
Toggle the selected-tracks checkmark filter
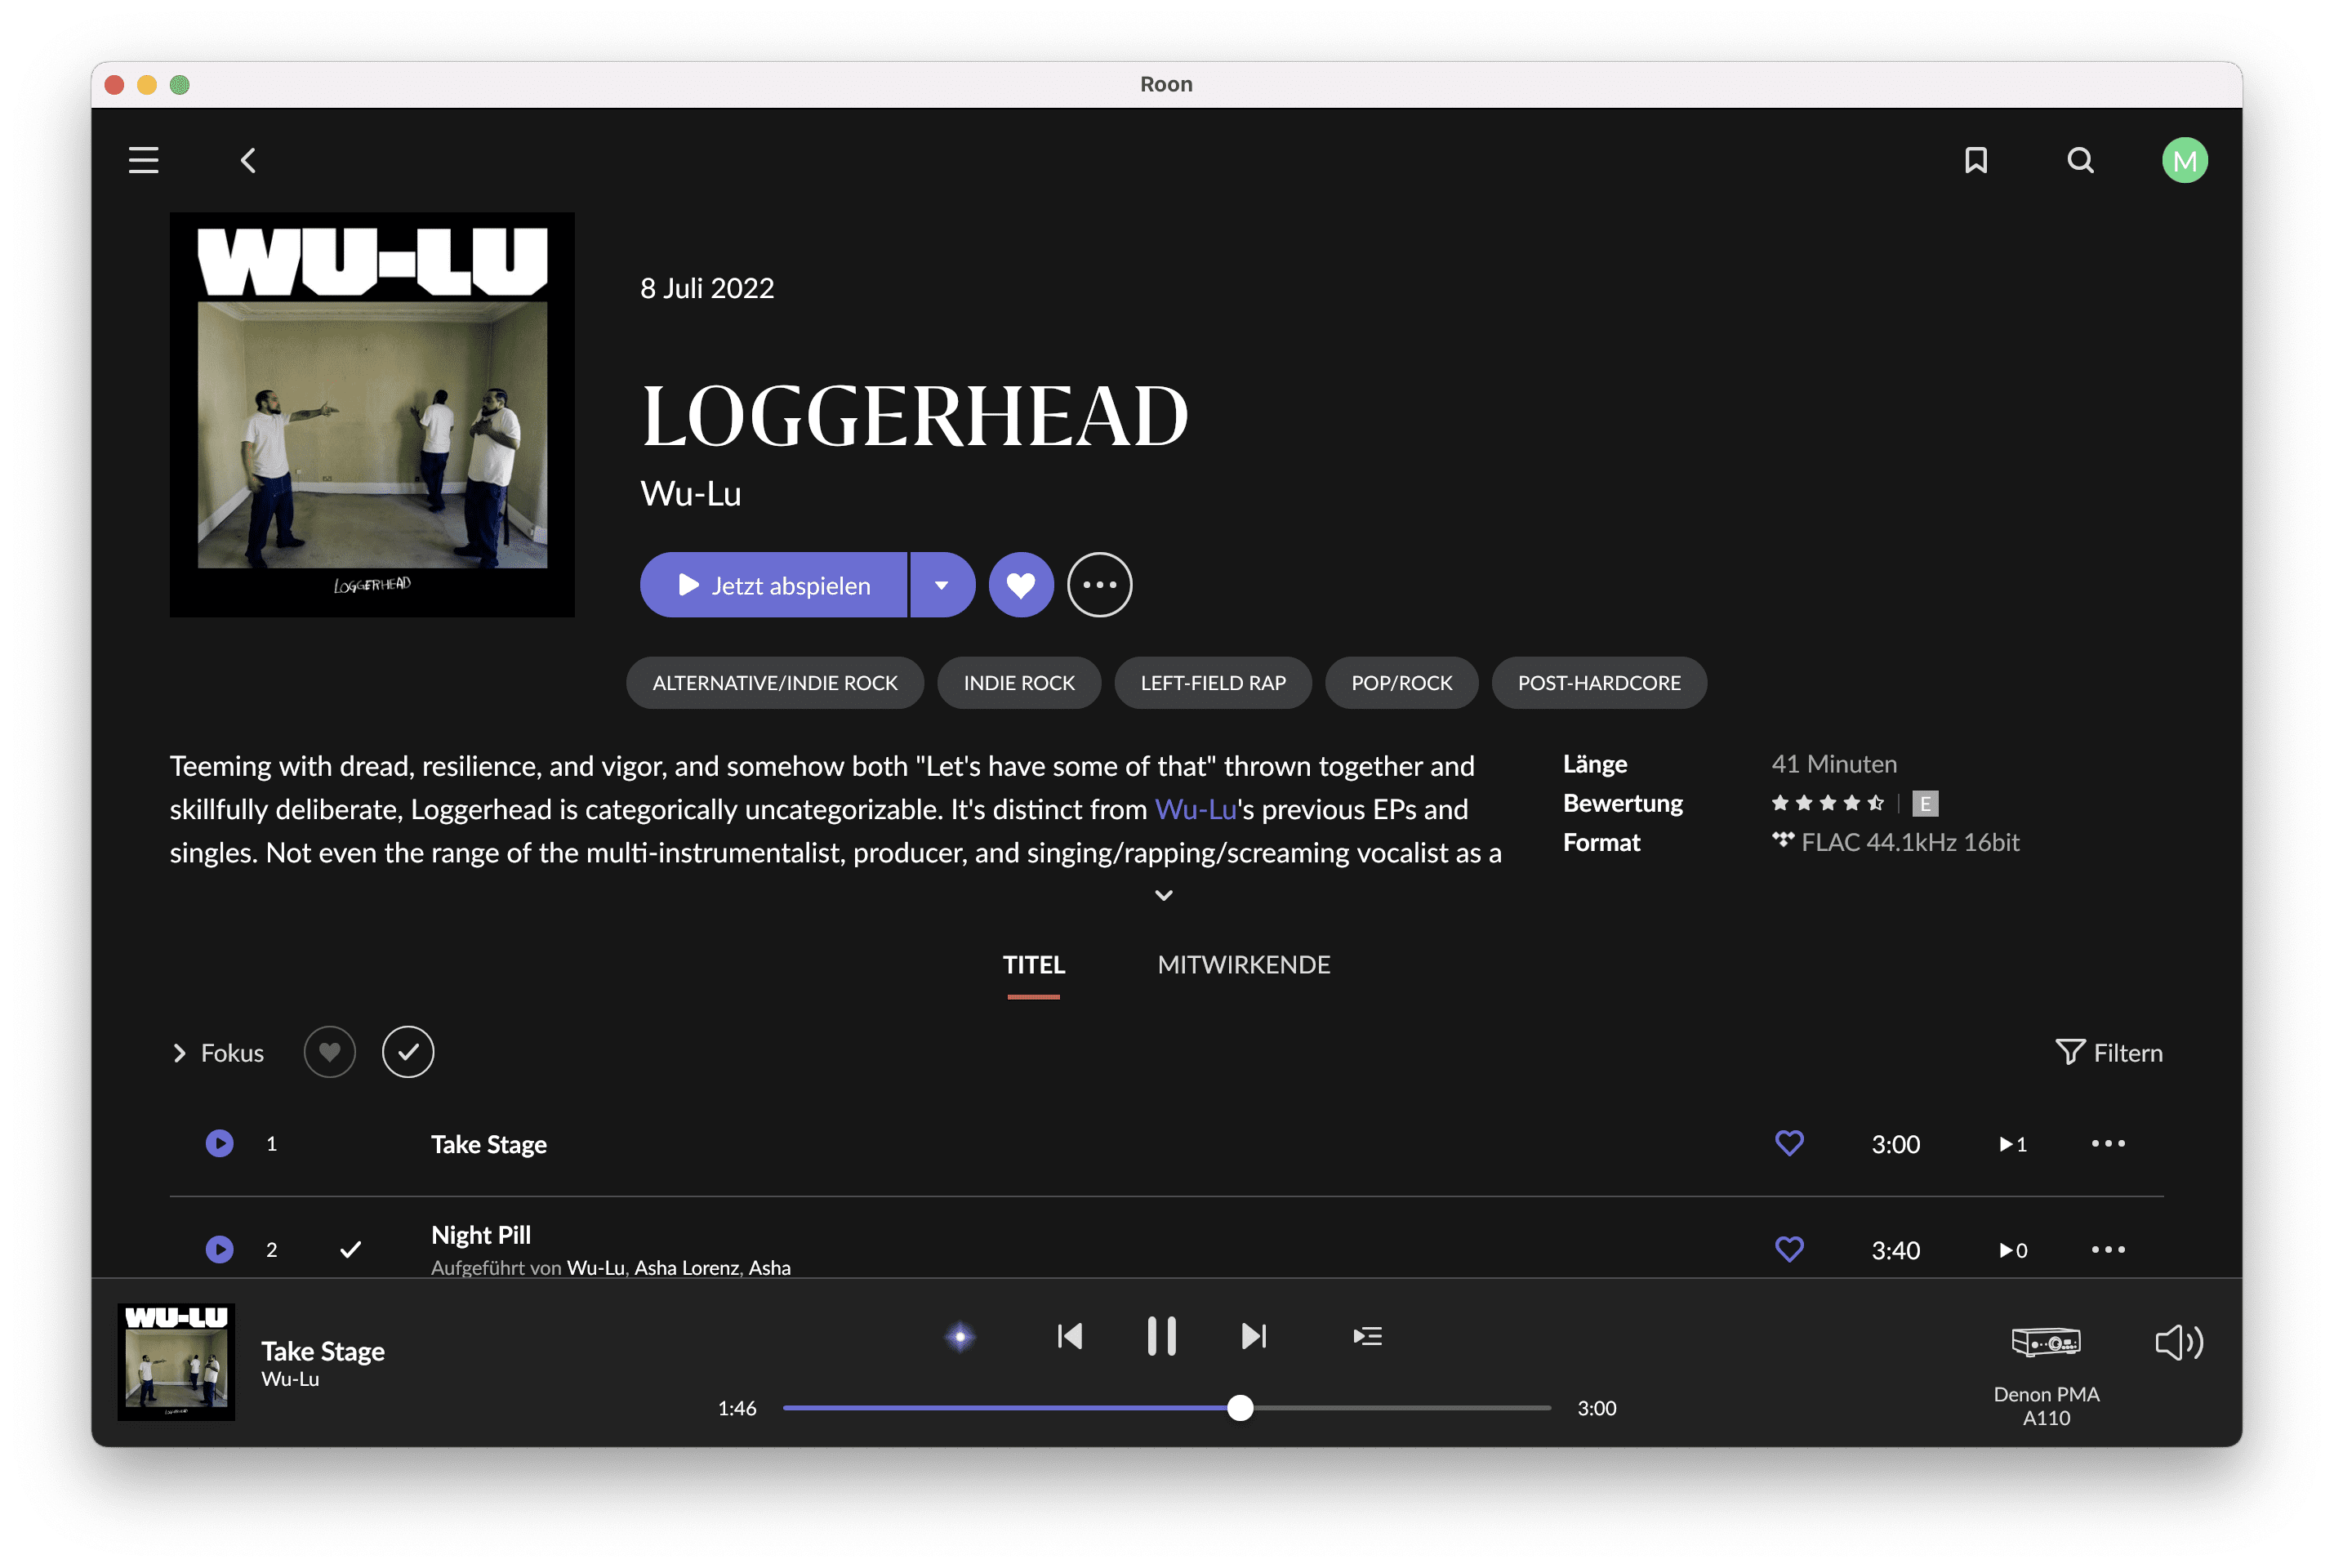coord(408,1052)
